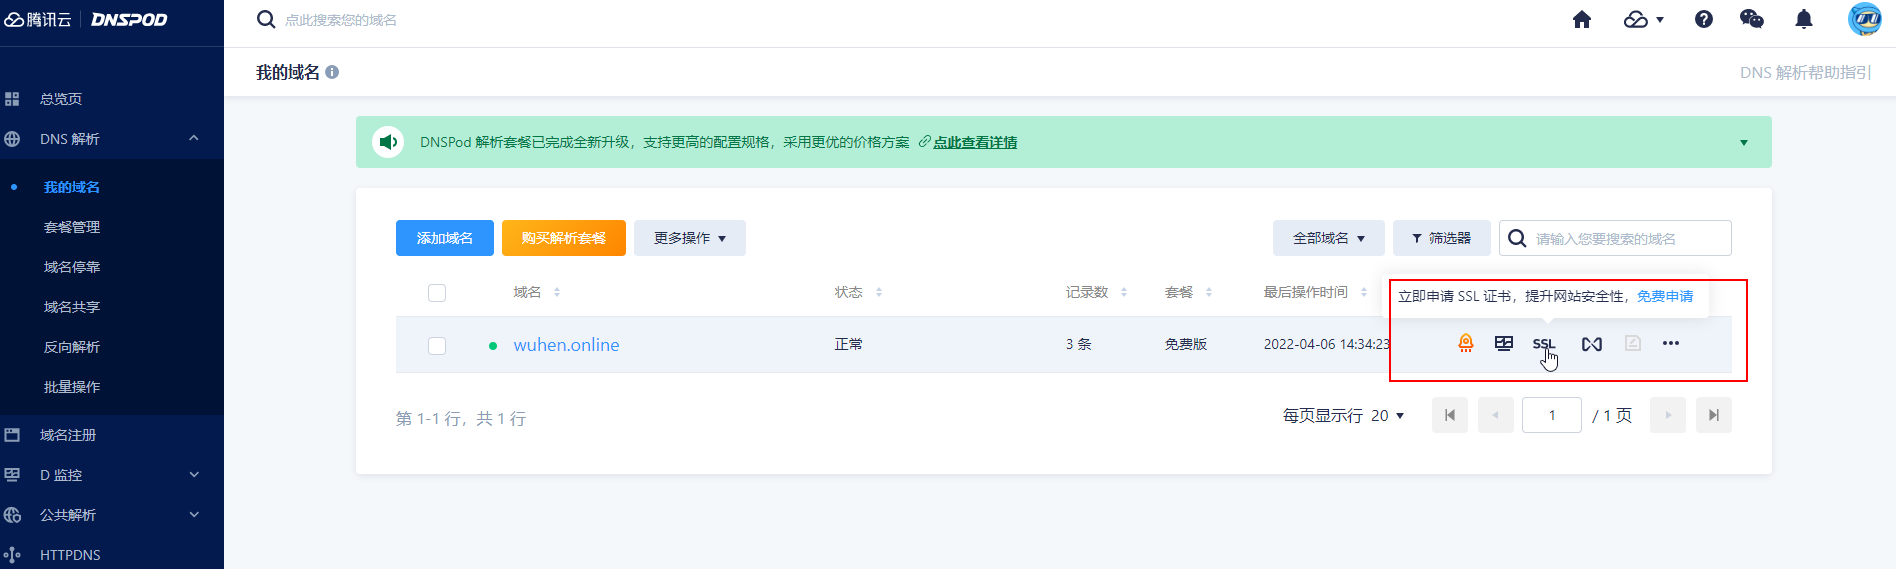Click the 添加域名 button
Screen dimensions: 1896x569
tap(445, 238)
